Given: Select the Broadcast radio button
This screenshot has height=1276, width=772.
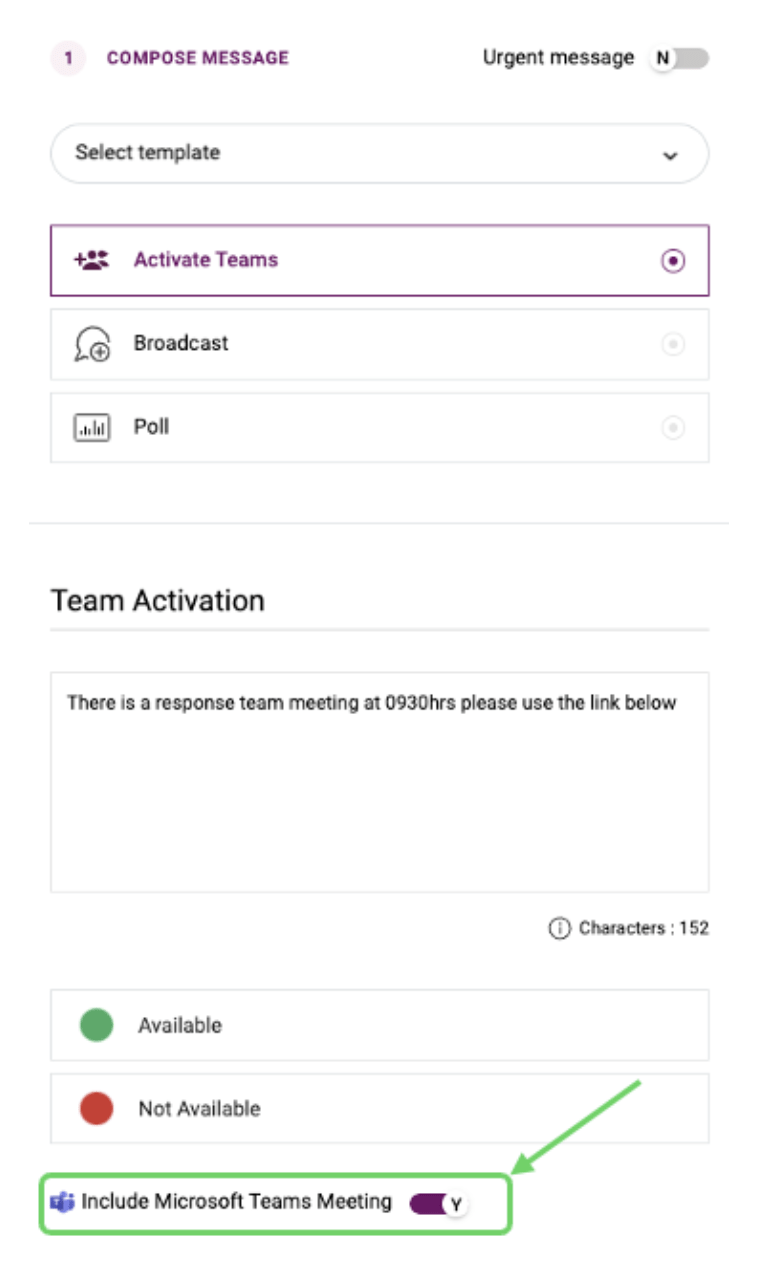Looking at the screenshot, I should [x=674, y=344].
